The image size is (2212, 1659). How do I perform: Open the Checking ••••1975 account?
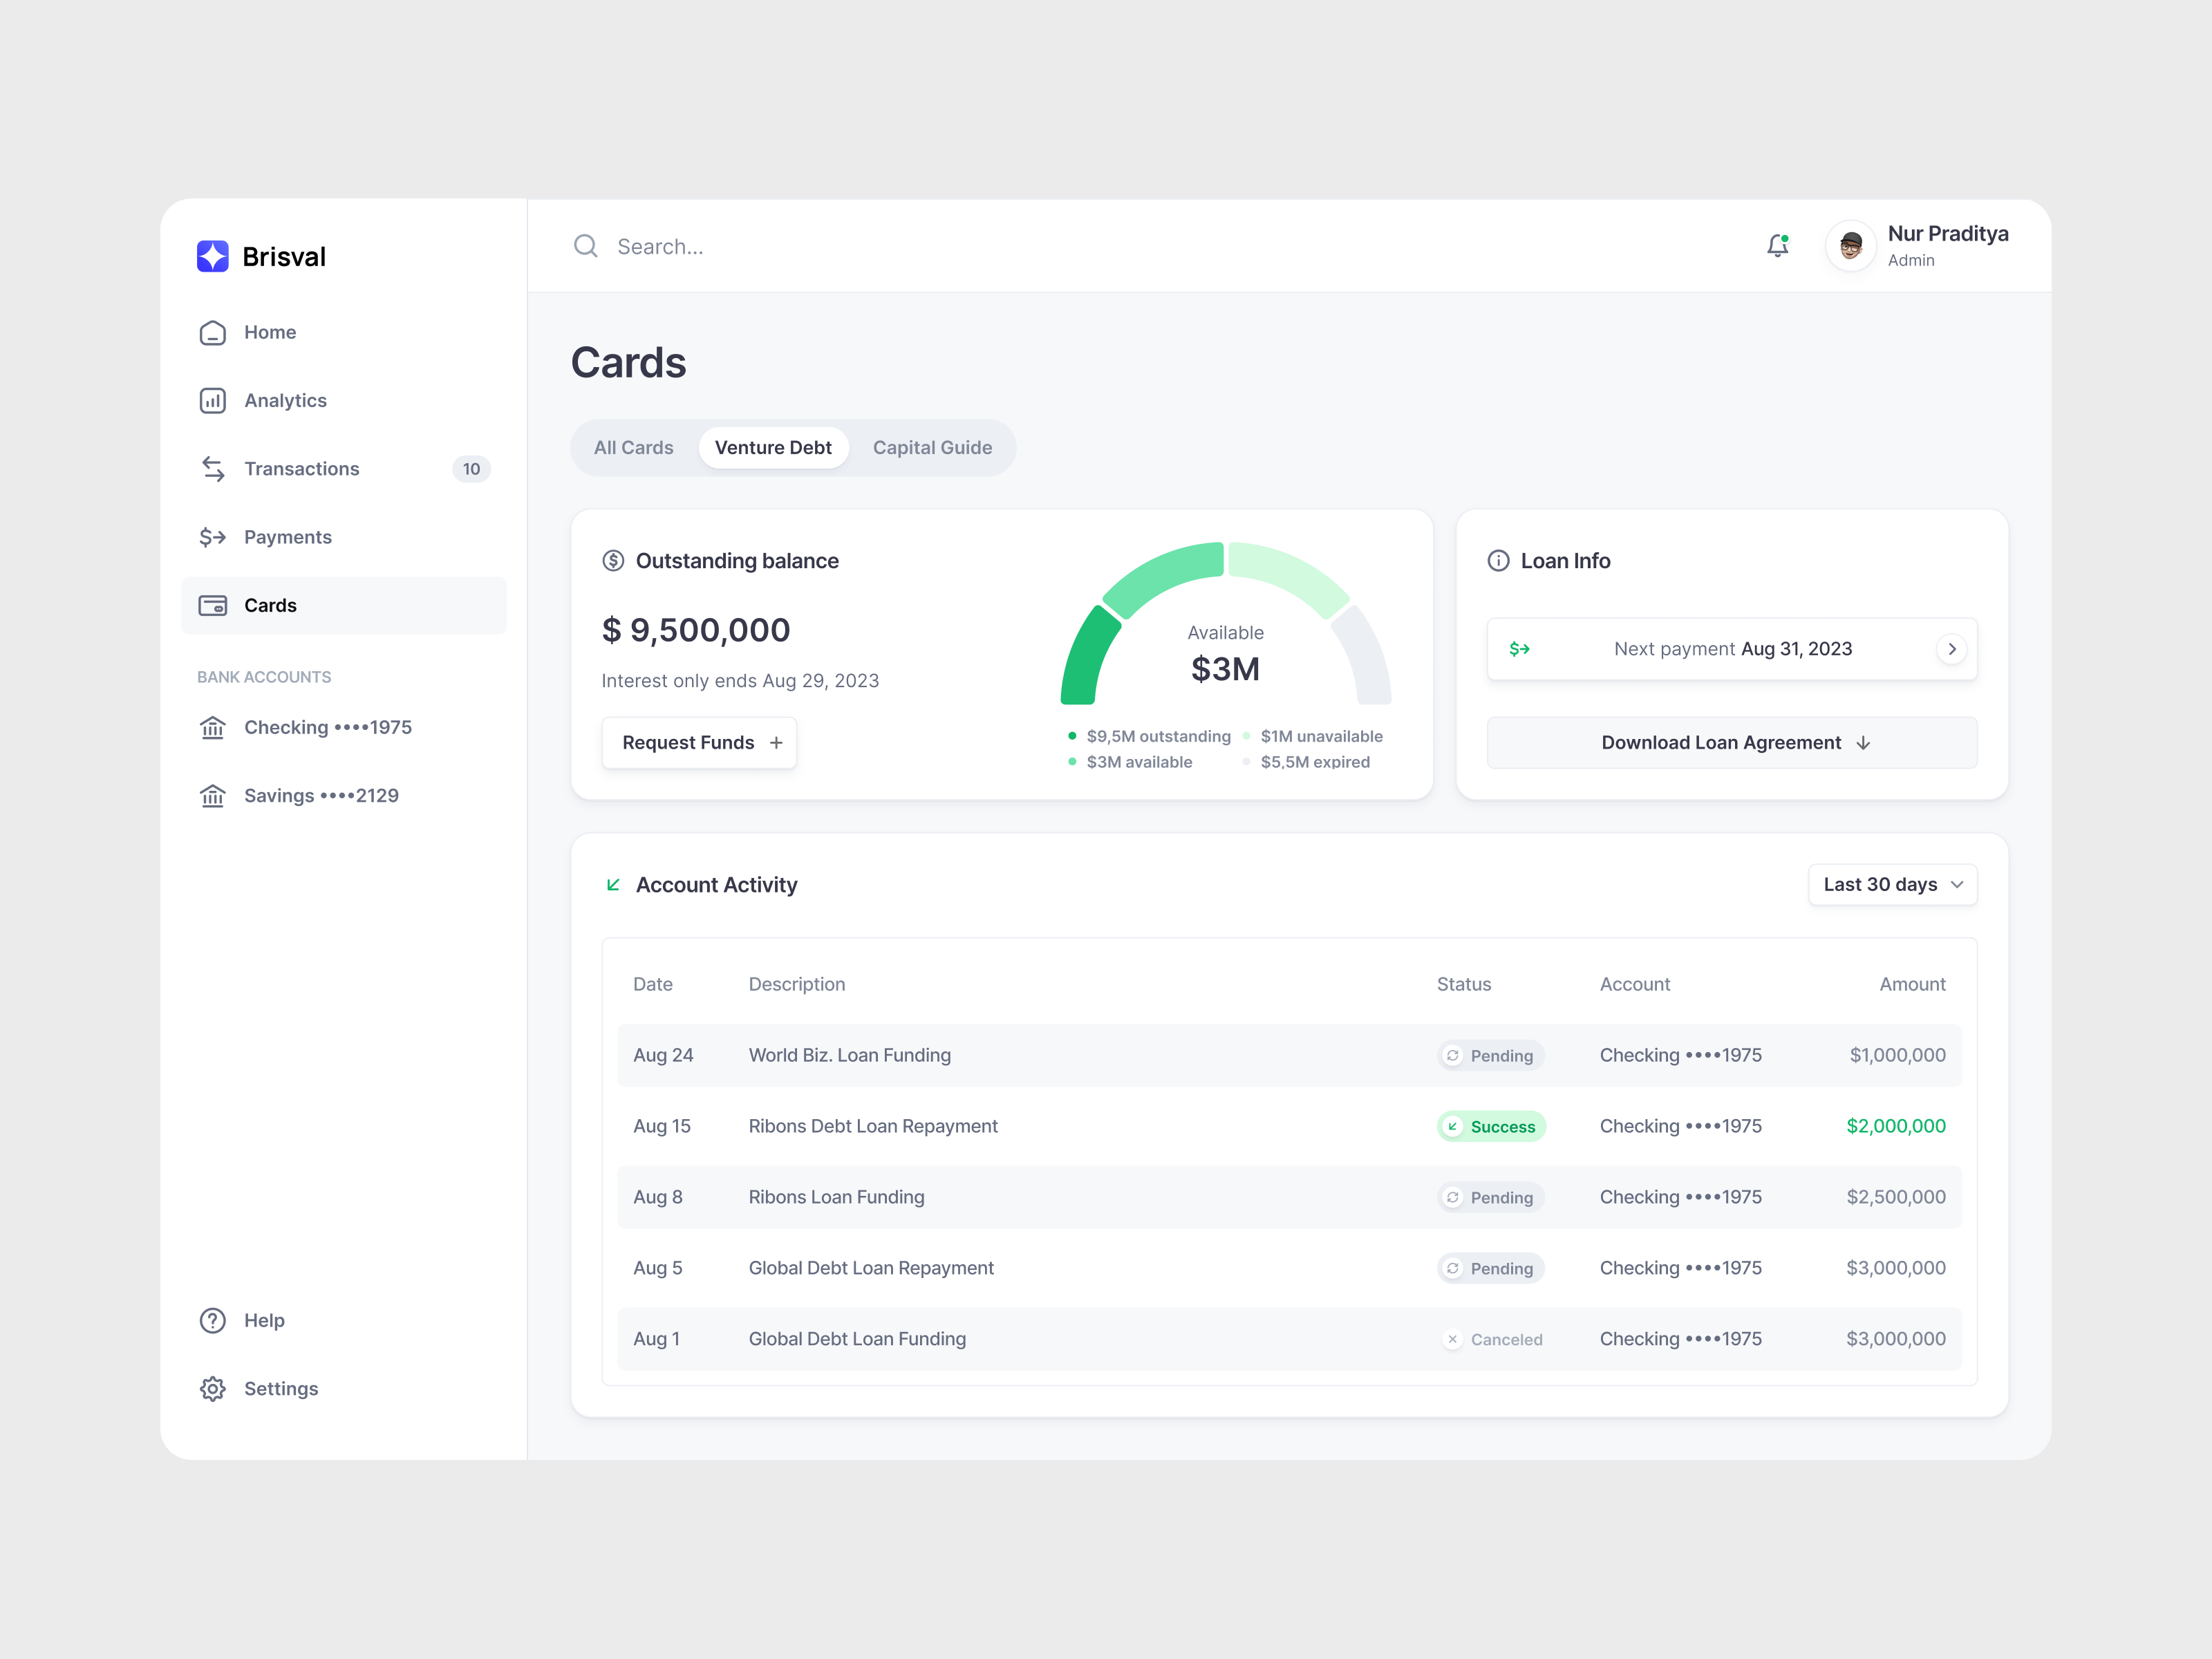tap(328, 727)
